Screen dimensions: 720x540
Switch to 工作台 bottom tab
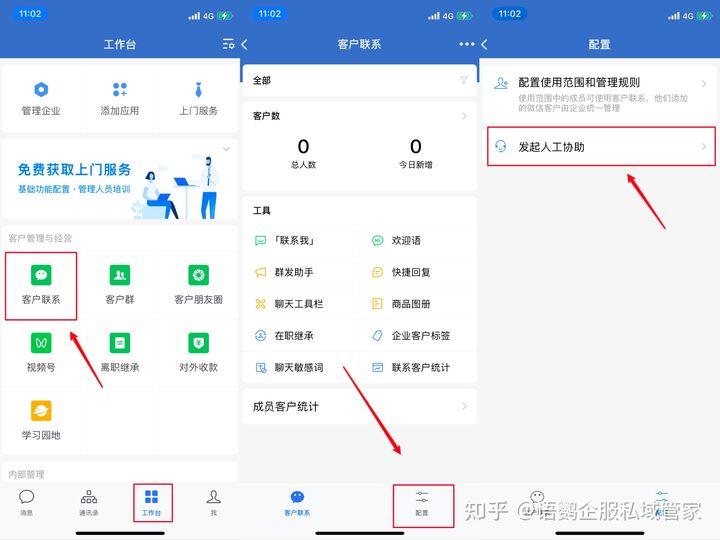(x=151, y=502)
